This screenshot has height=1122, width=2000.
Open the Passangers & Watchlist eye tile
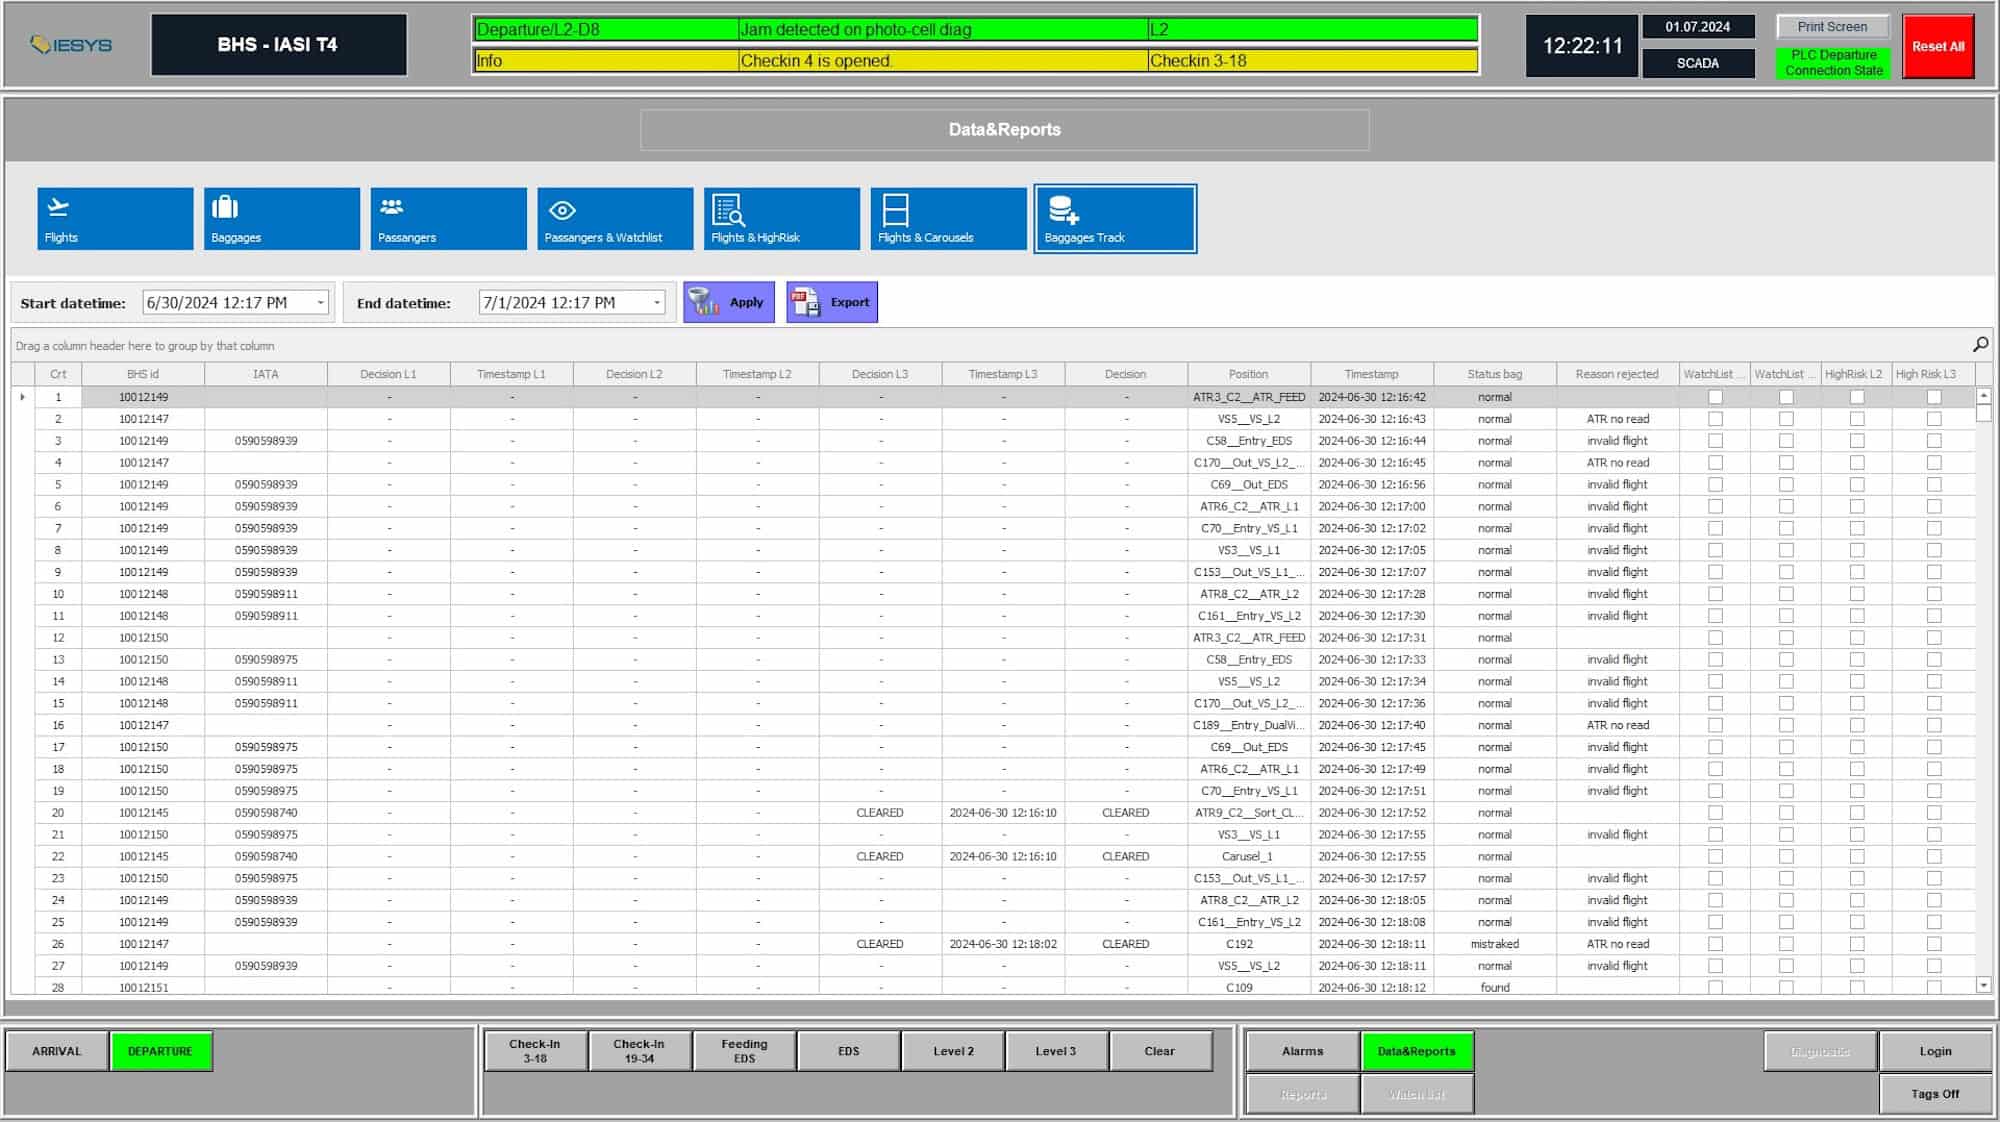614,218
